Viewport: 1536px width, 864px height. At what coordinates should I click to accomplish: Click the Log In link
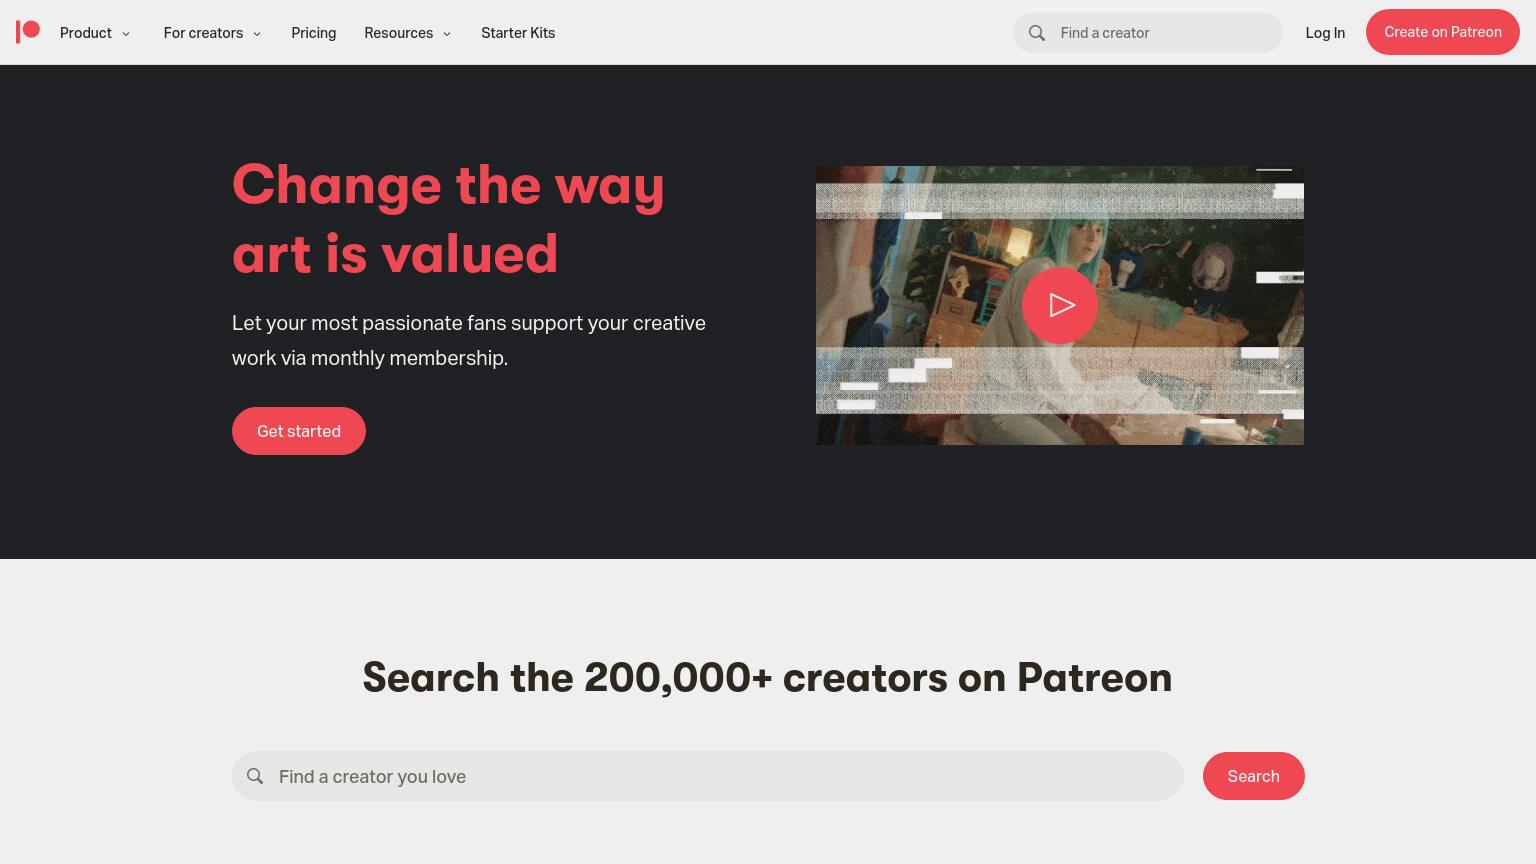point(1325,33)
